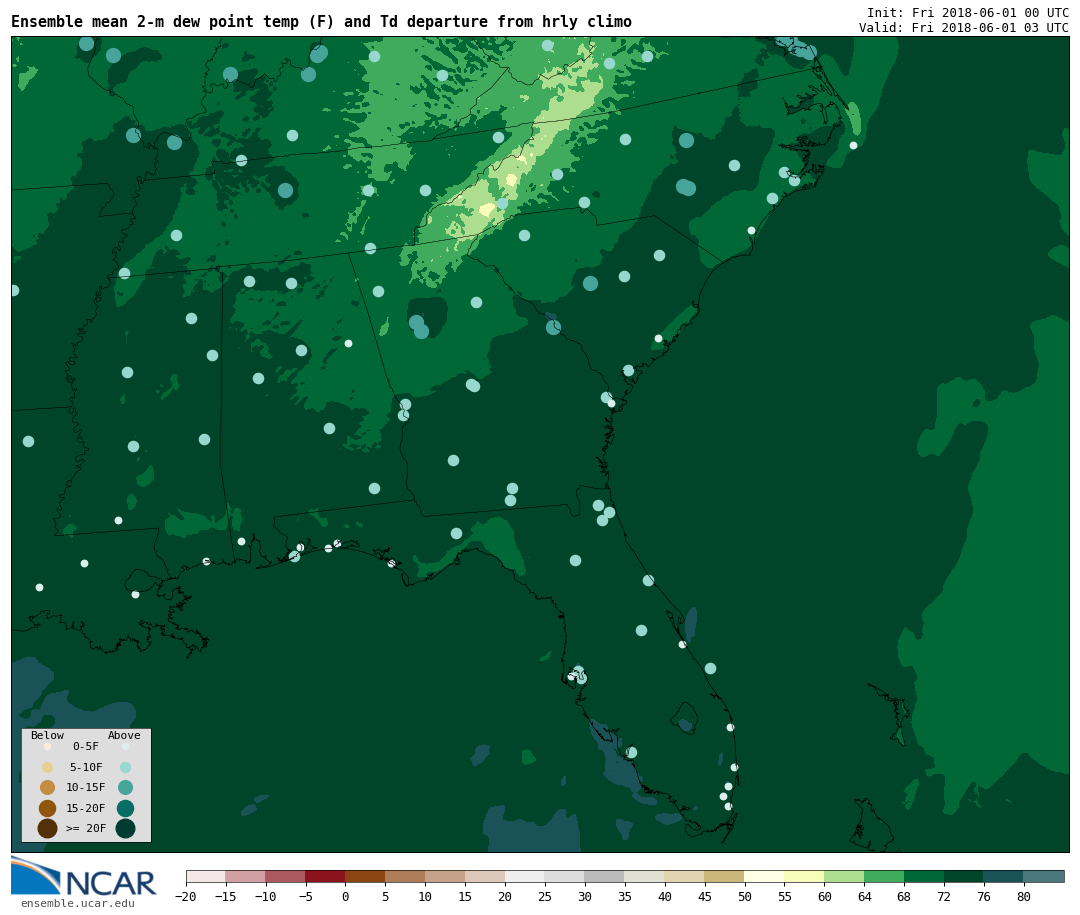Viewport: 1080px width, 915px height.
Task: Pick the 64 to 68 medium green colorbar swatch
Action: pyautogui.click(x=884, y=876)
